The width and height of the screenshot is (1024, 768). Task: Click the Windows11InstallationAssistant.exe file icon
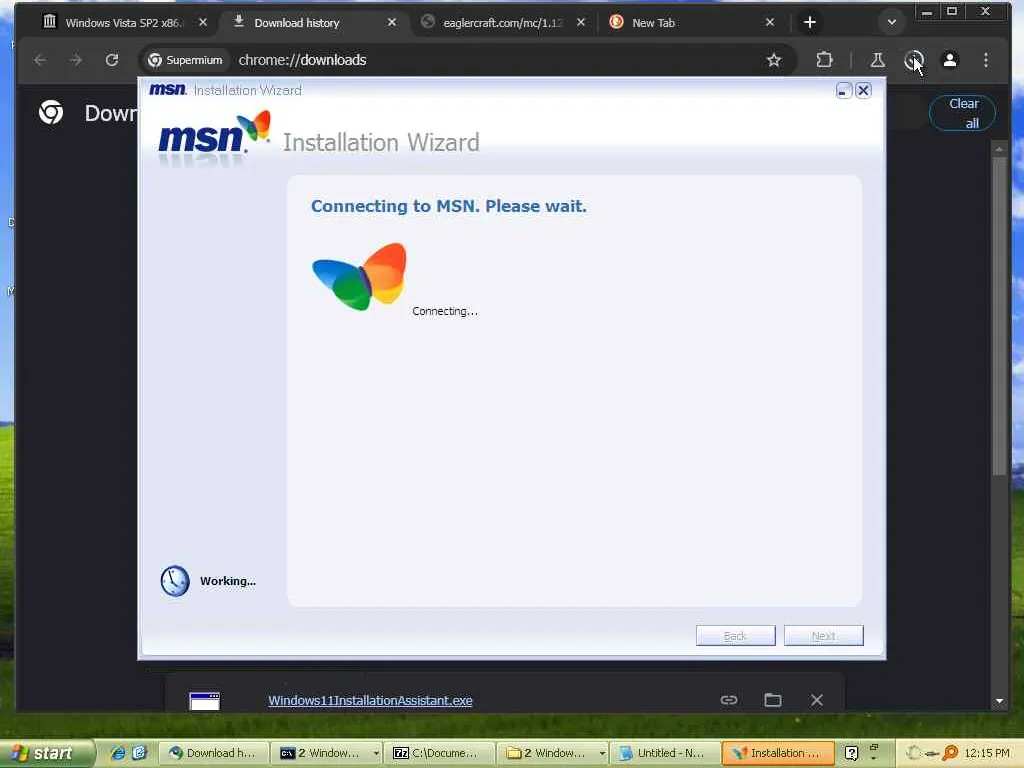[204, 701]
